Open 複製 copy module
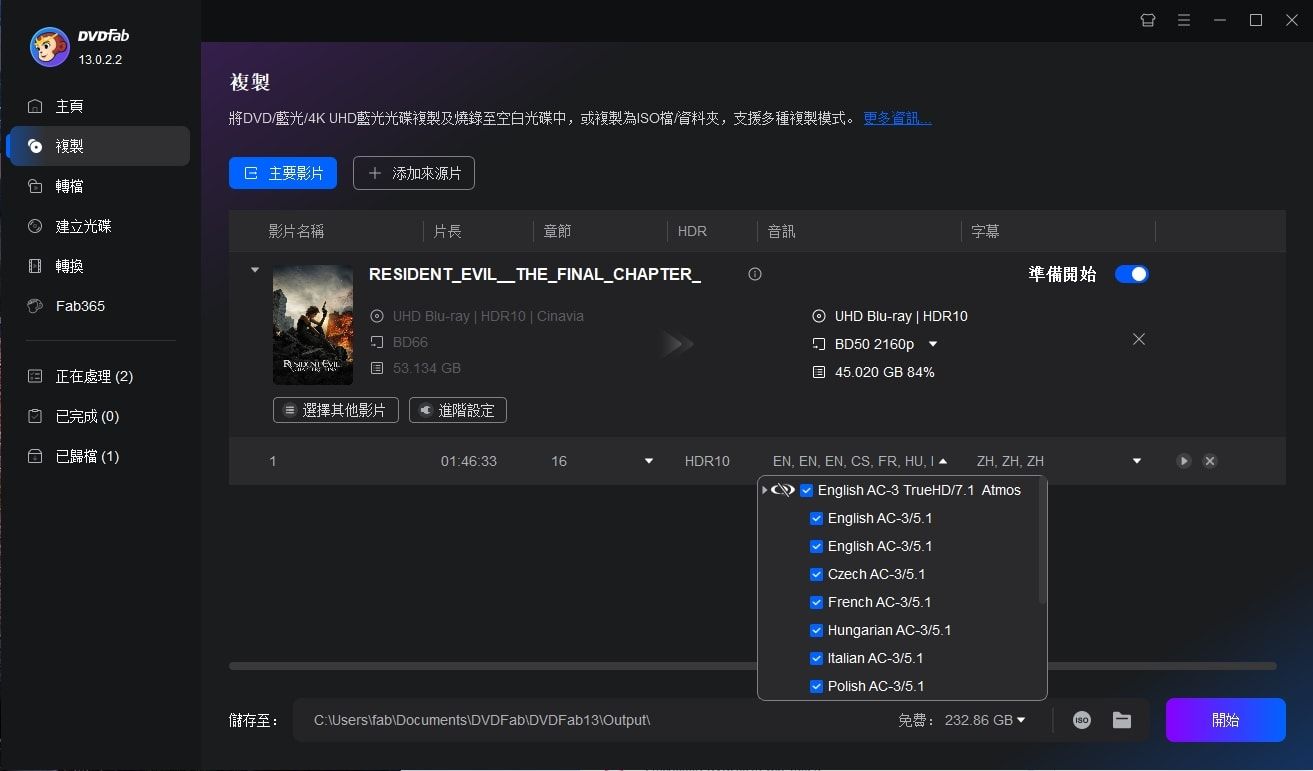 tap(97, 146)
